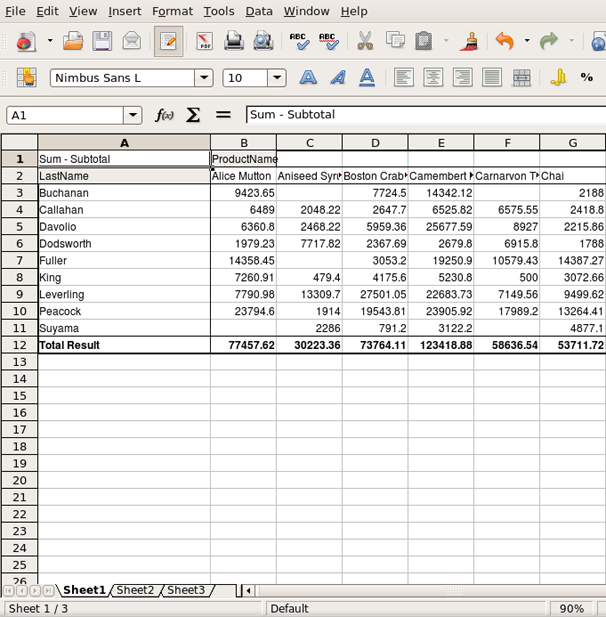The image size is (606, 617).
Task: Click the Undo arrow icon
Action: 505,41
